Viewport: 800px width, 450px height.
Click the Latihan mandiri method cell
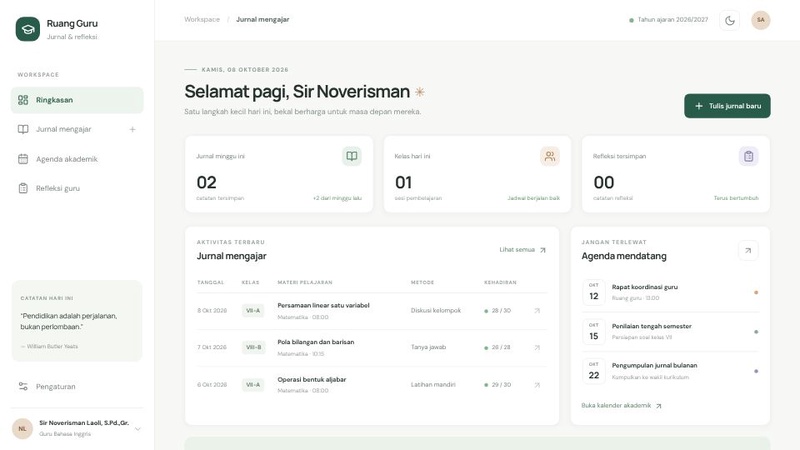tap(433, 385)
